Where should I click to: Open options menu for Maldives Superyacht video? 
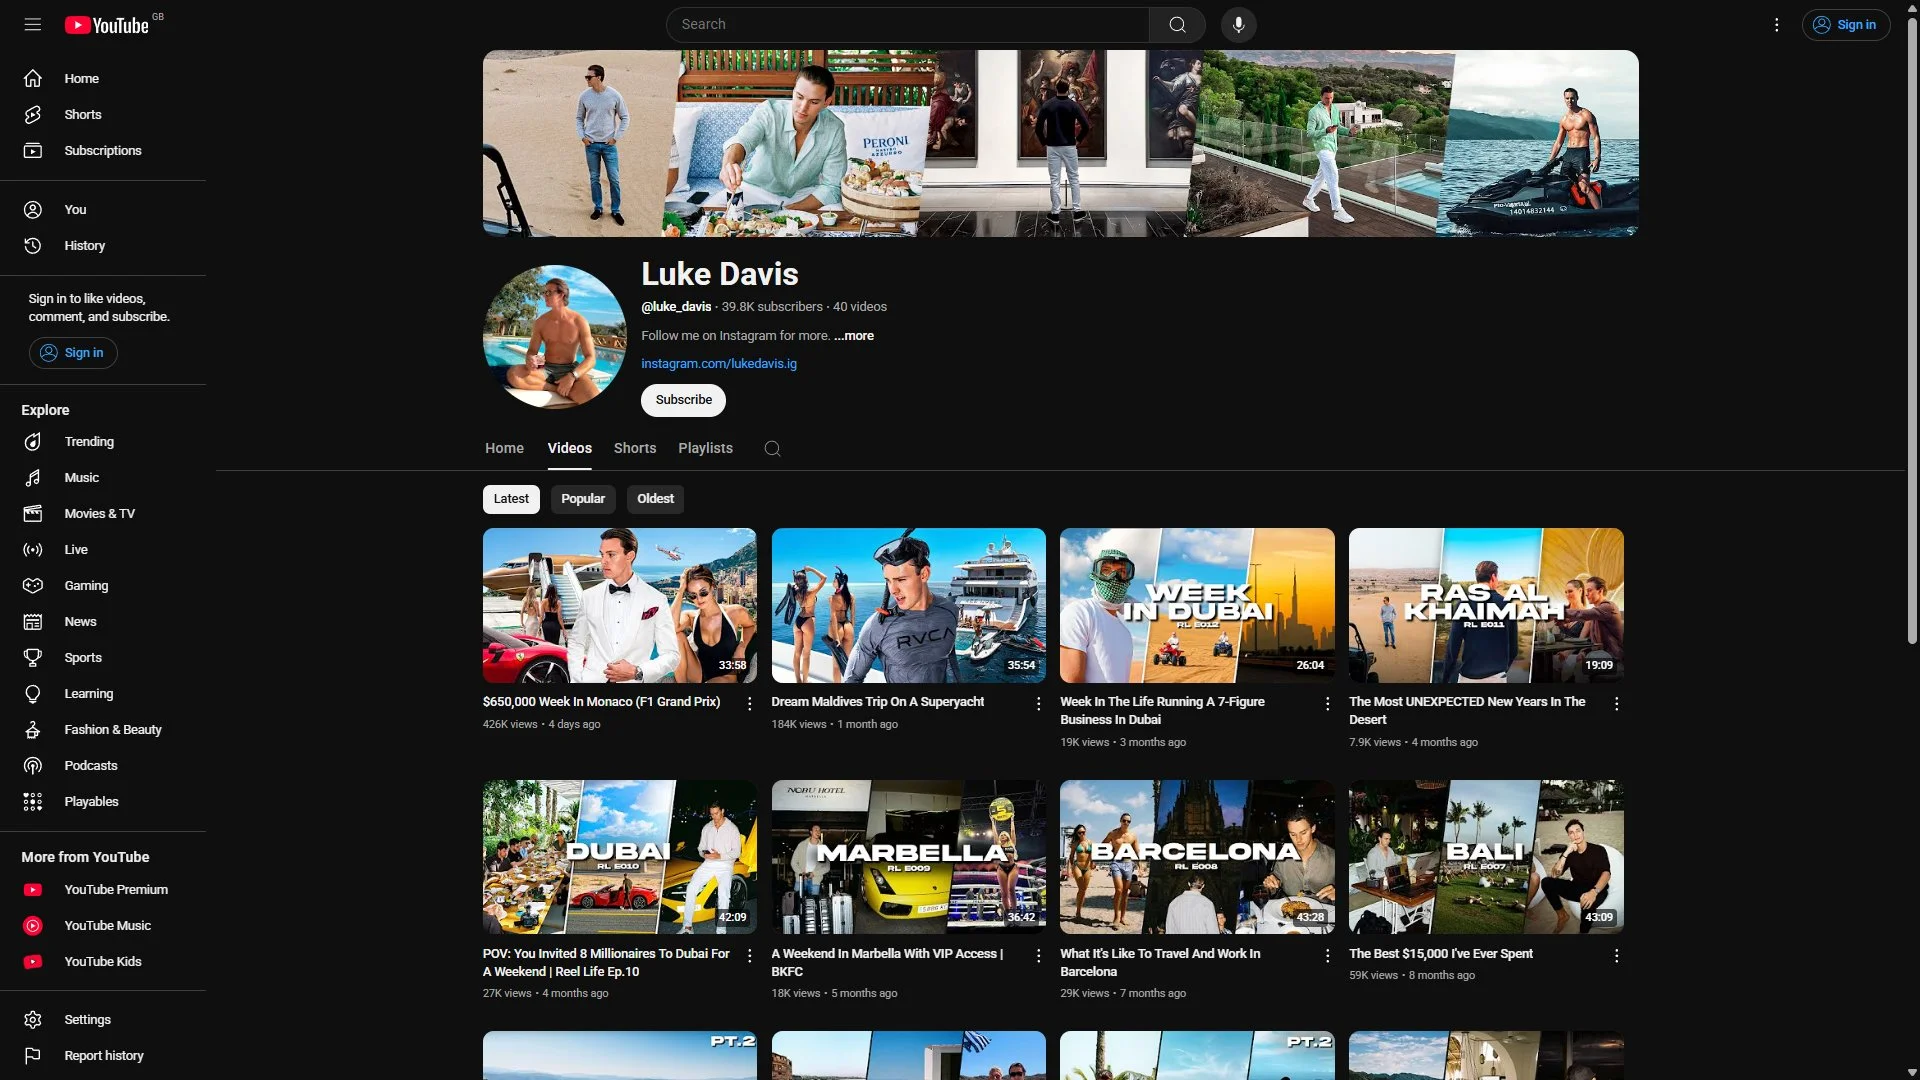click(x=1038, y=704)
